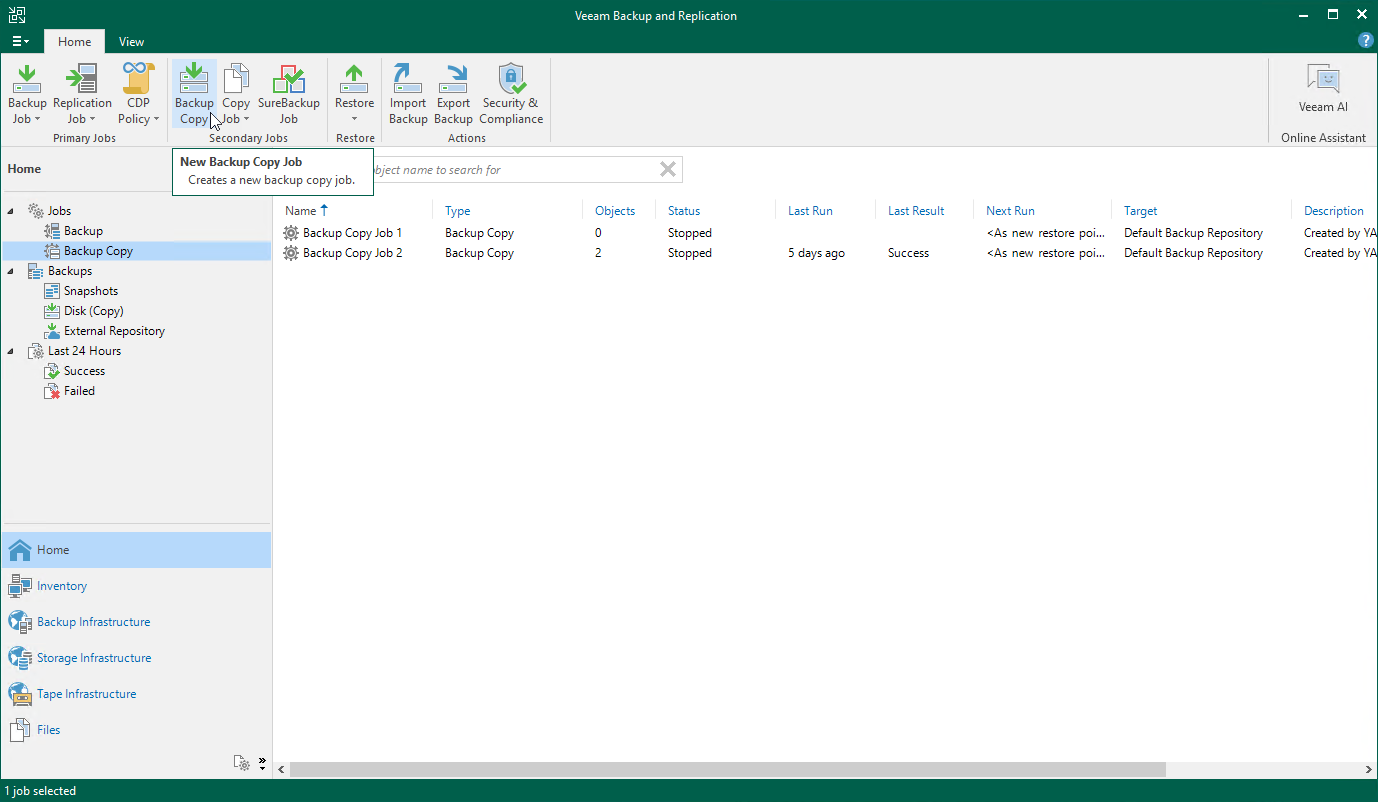Viewport: 1378px width, 802px height.
Task: Click the help question mark icon
Action: (1365, 41)
